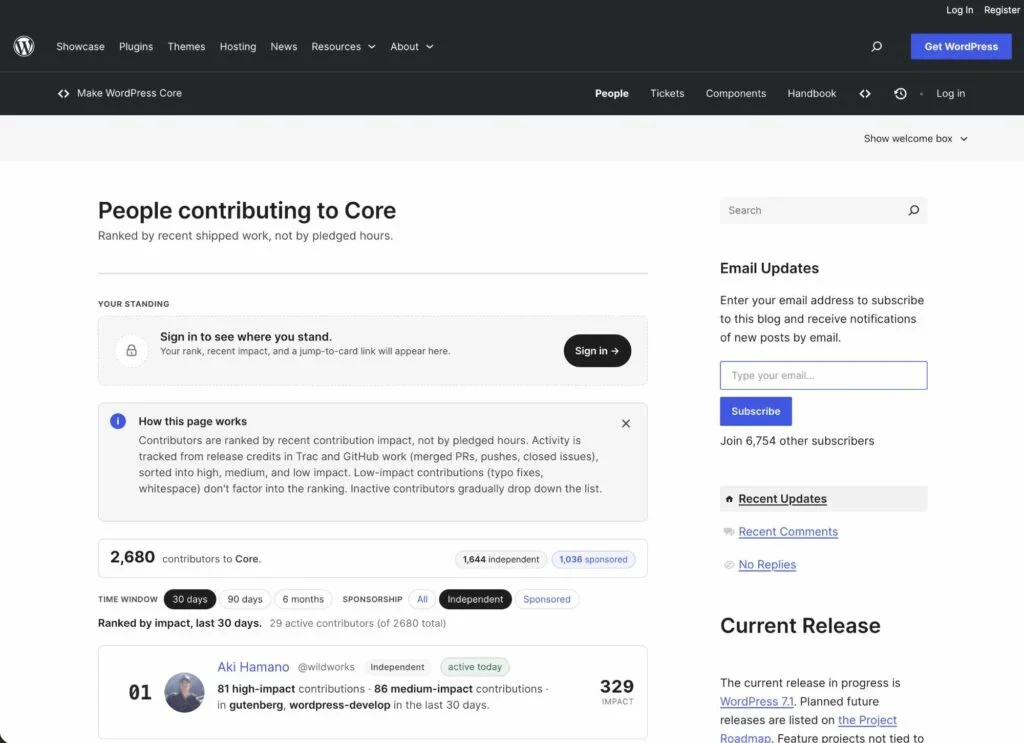Click Join 6,754 other subscribers text
The height and width of the screenshot is (743, 1024).
797,441
